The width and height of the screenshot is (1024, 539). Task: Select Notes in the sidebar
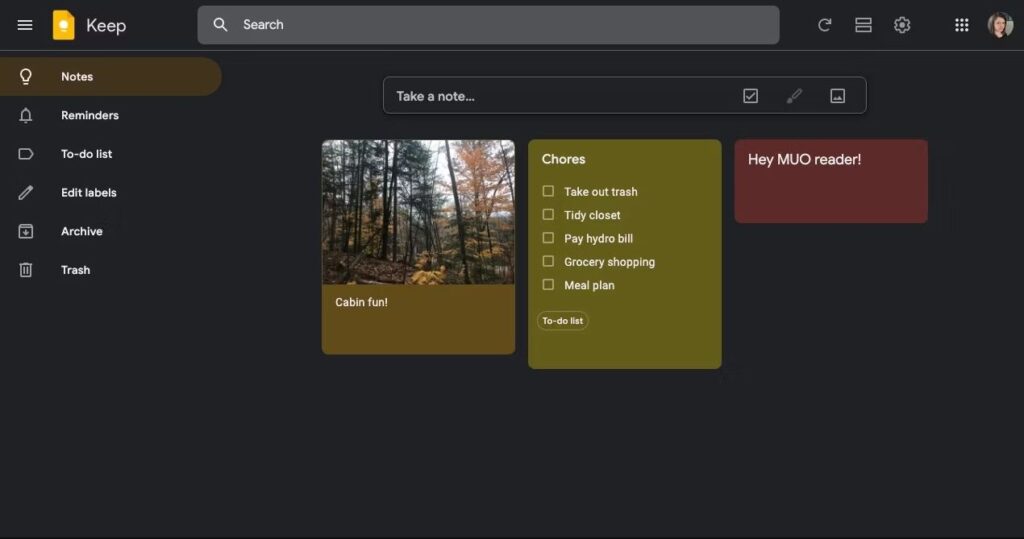click(110, 76)
